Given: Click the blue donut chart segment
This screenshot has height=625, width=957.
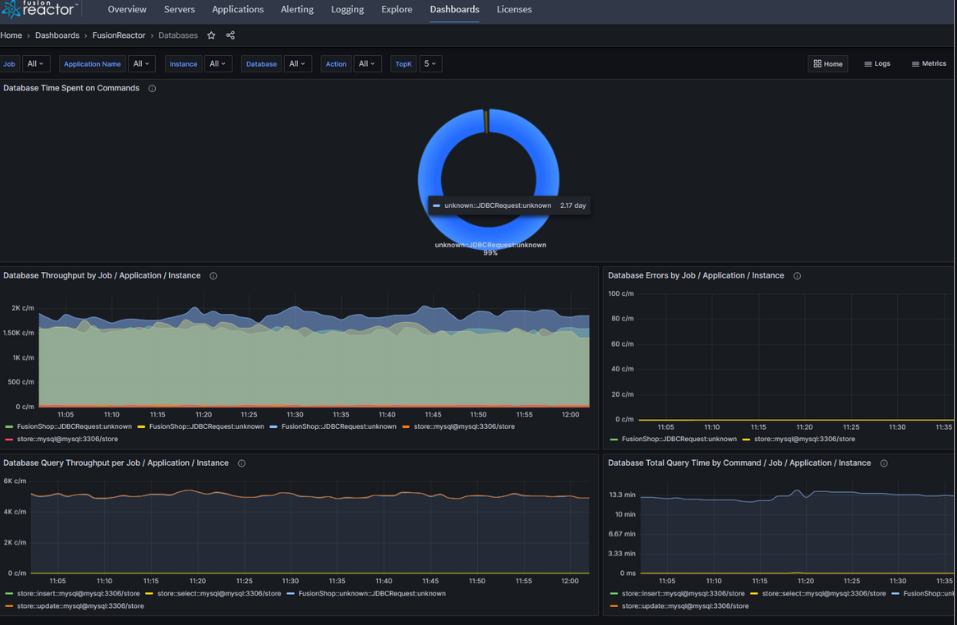Looking at the screenshot, I should (428, 179).
